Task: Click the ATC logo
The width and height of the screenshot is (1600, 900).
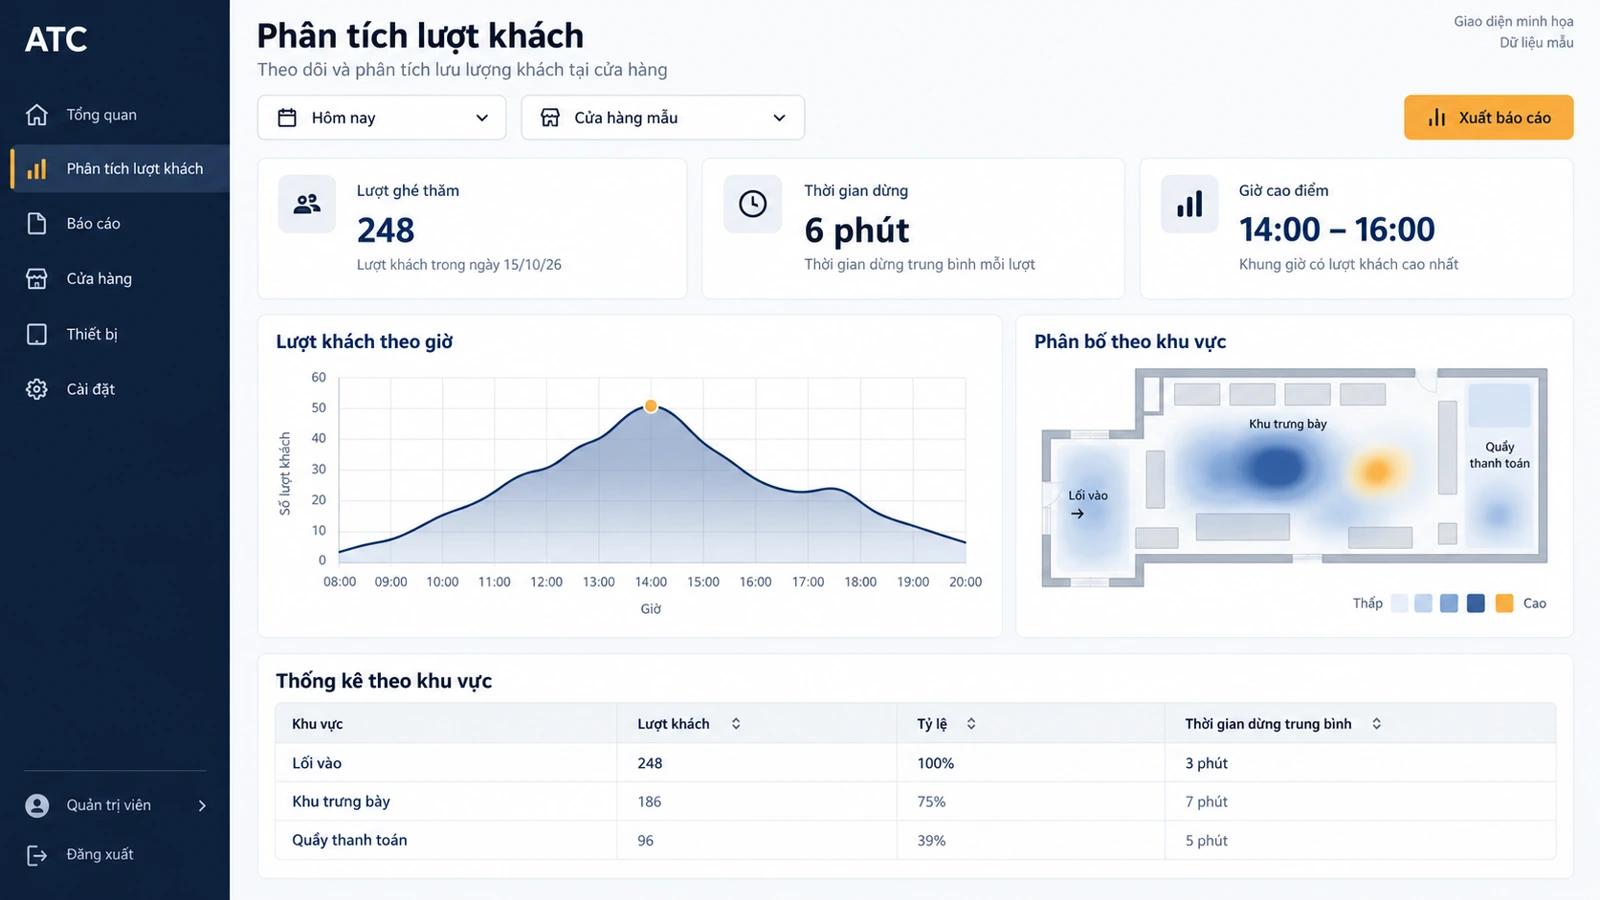Action: [x=56, y=40]
